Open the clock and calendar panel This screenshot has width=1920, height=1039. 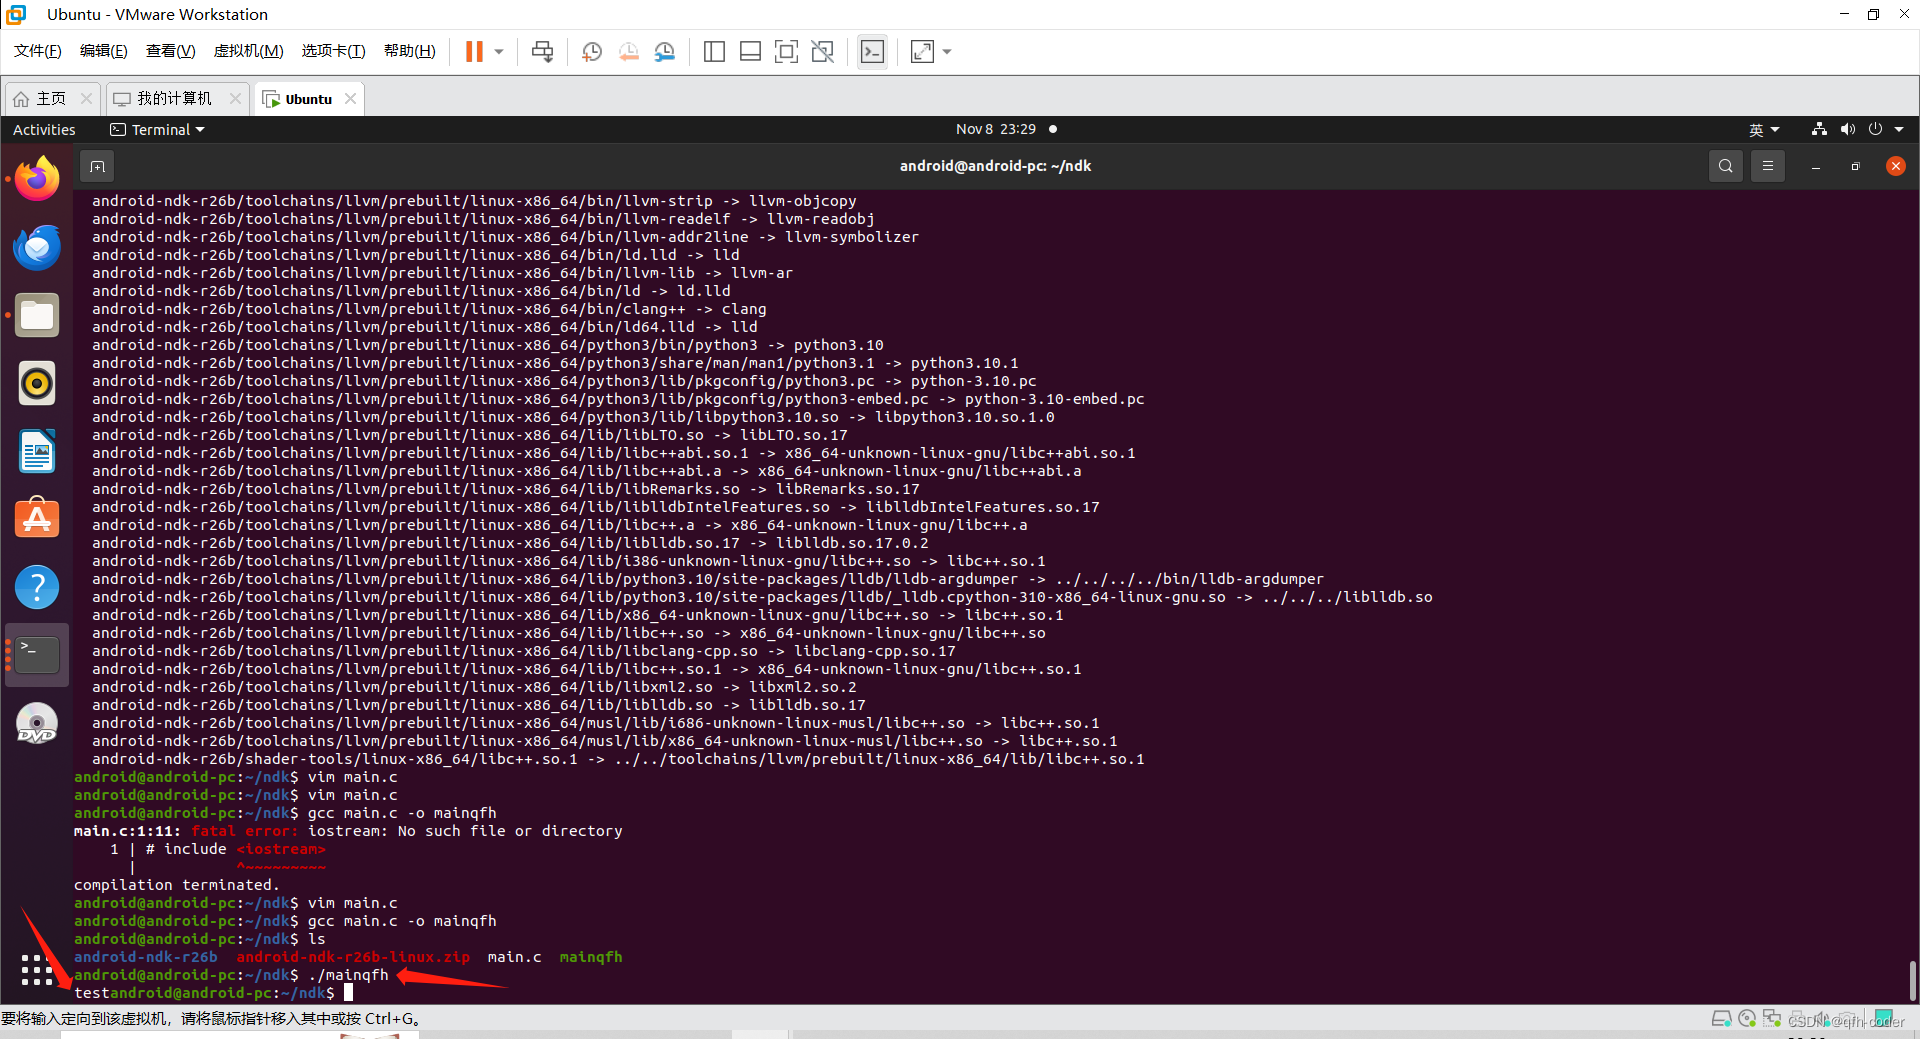tap(996, 129)
